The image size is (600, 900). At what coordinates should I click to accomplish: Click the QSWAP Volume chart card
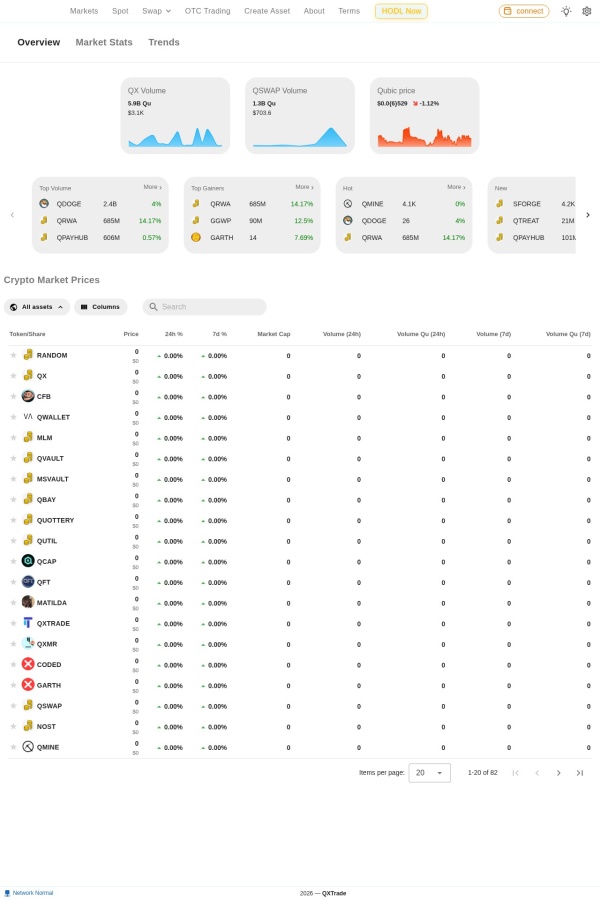tap(300, 116)
